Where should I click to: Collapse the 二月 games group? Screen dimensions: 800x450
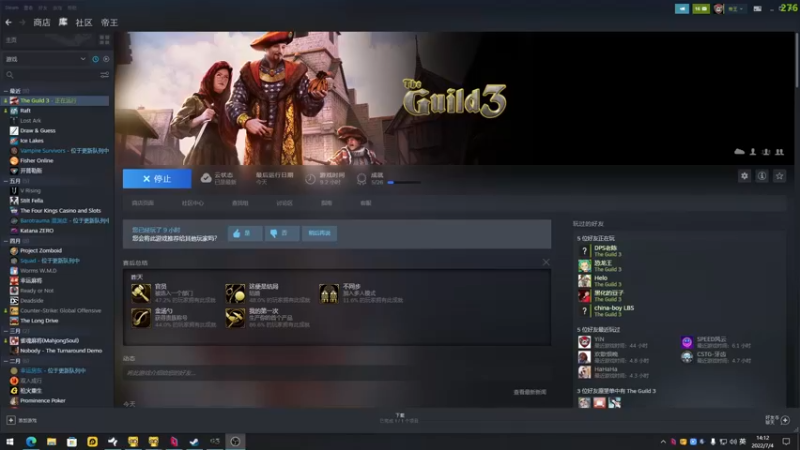click(x=6, y=361)
